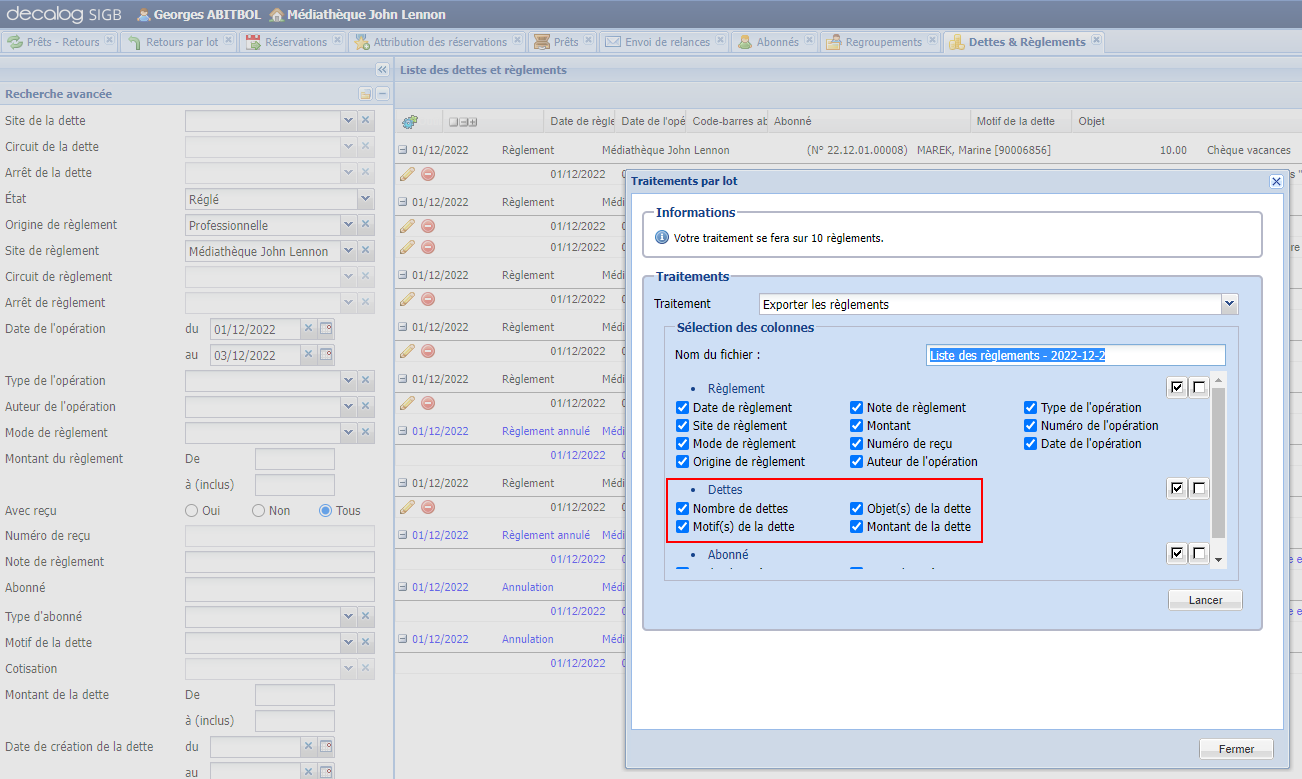Click the Nom du fichier text field
Screen dimensions: 1302x779
point(1075,356)
